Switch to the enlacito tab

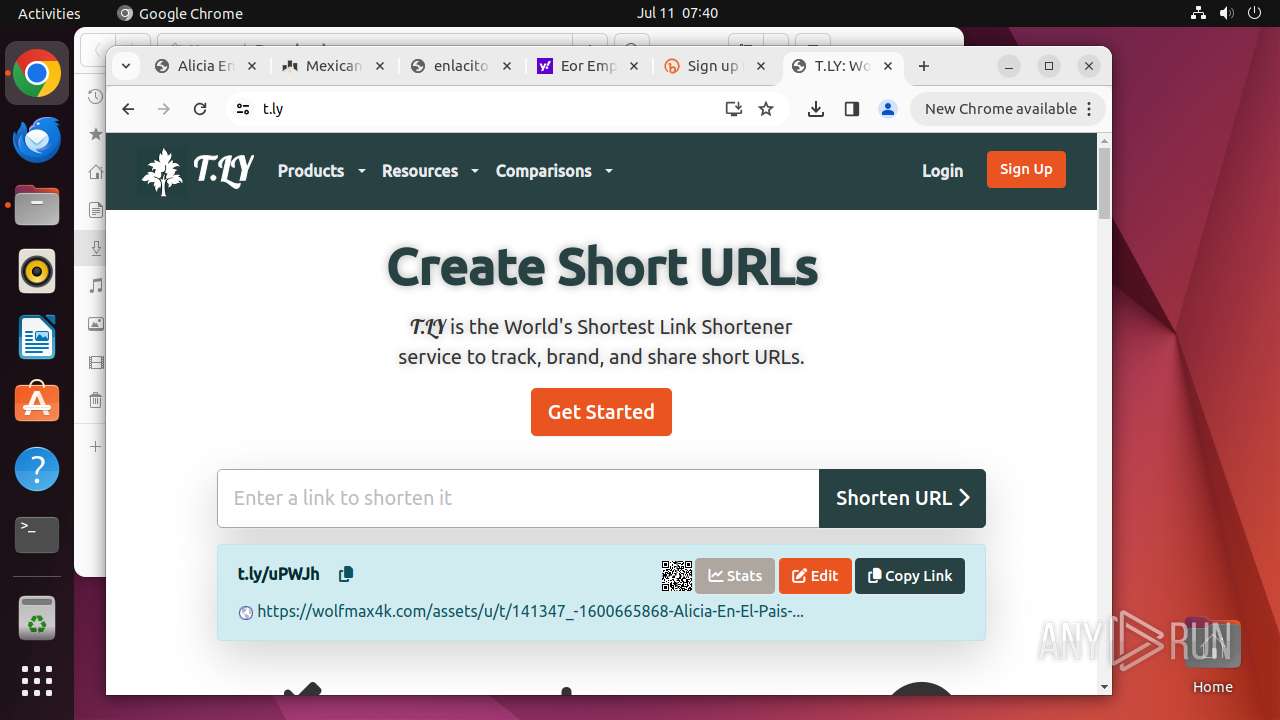point(461,66)
